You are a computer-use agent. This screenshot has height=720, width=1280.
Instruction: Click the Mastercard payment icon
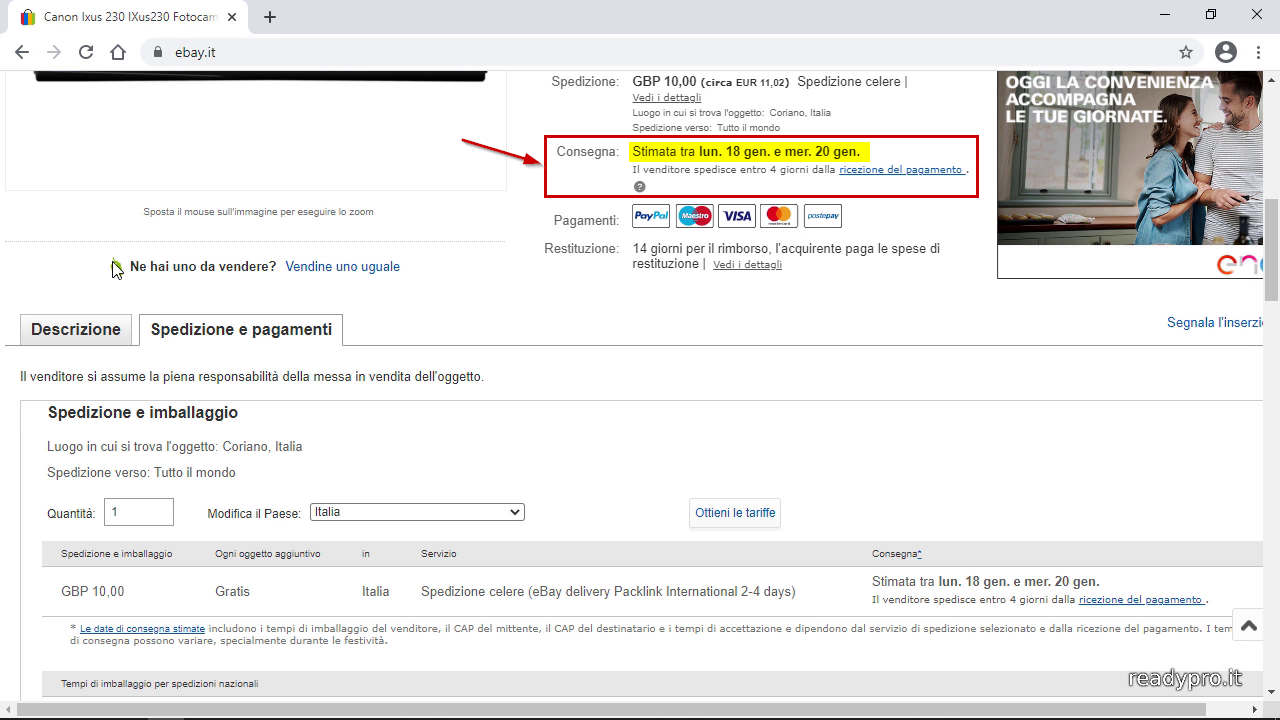(779, 216)
